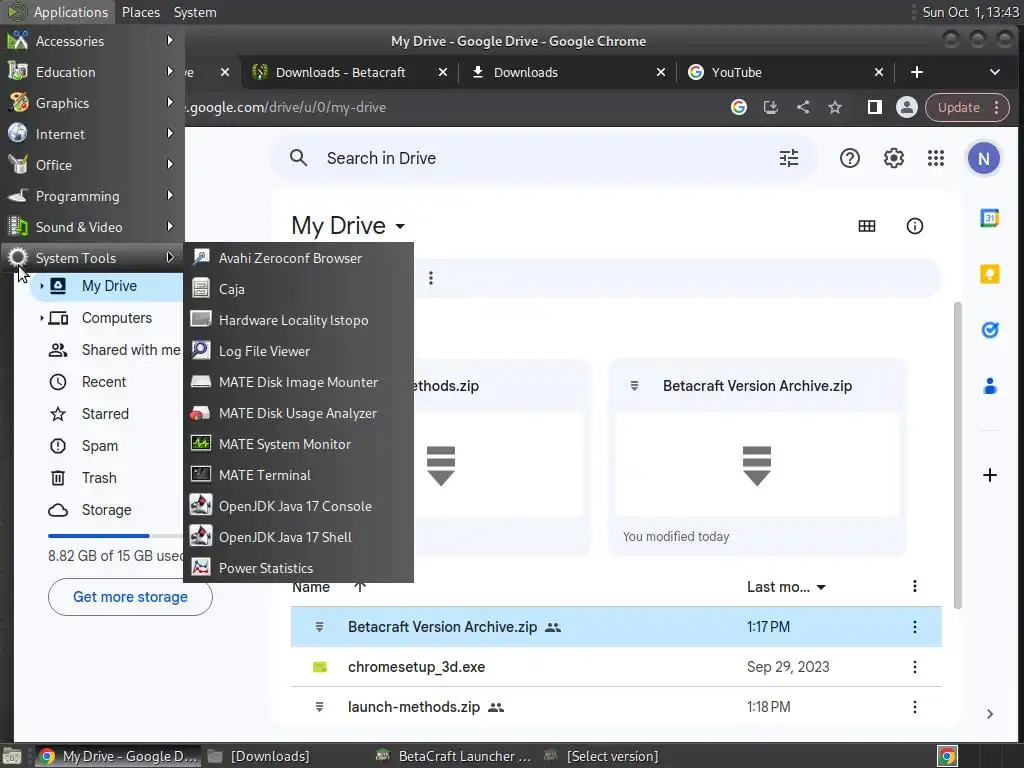Open Avahi Zeroconf Browser from System Tools

(x=298, y=258)
